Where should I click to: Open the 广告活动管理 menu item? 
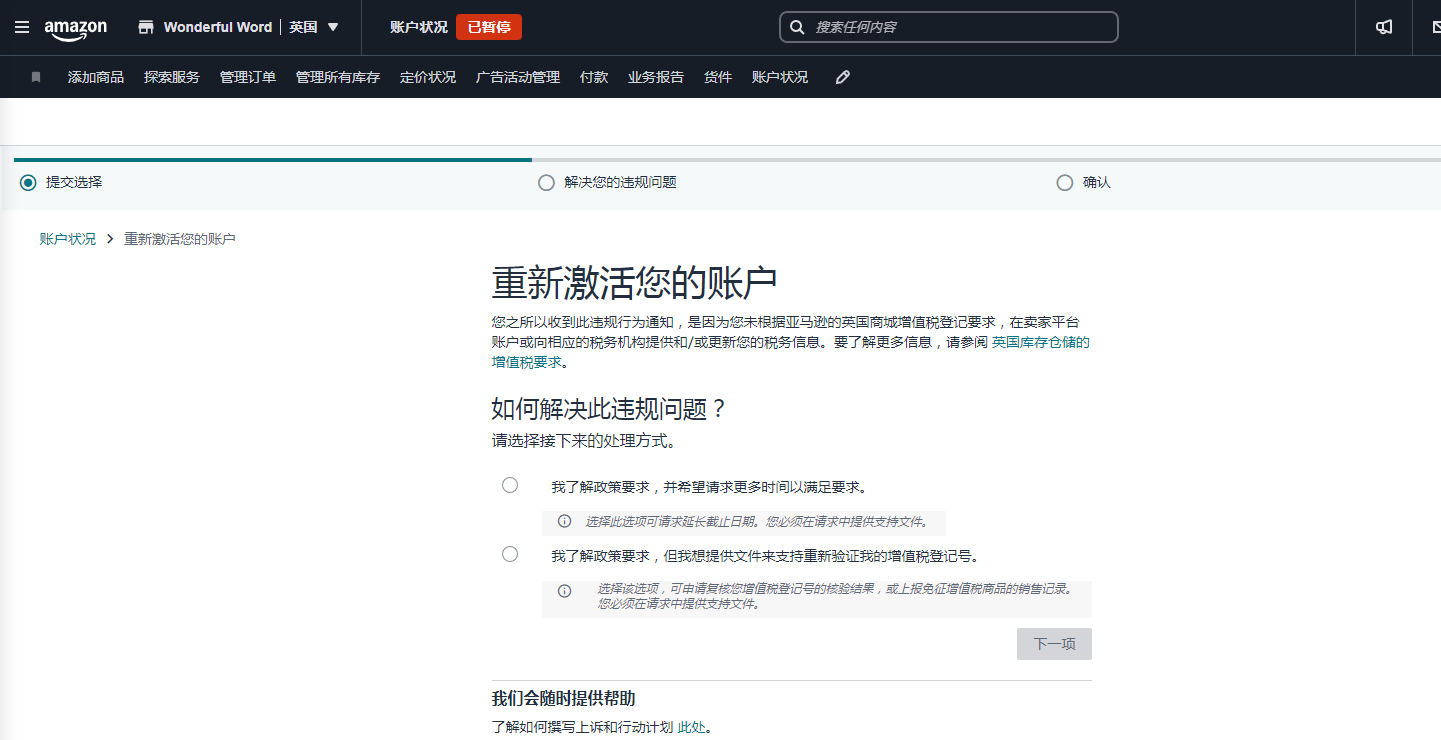[518, 77]
